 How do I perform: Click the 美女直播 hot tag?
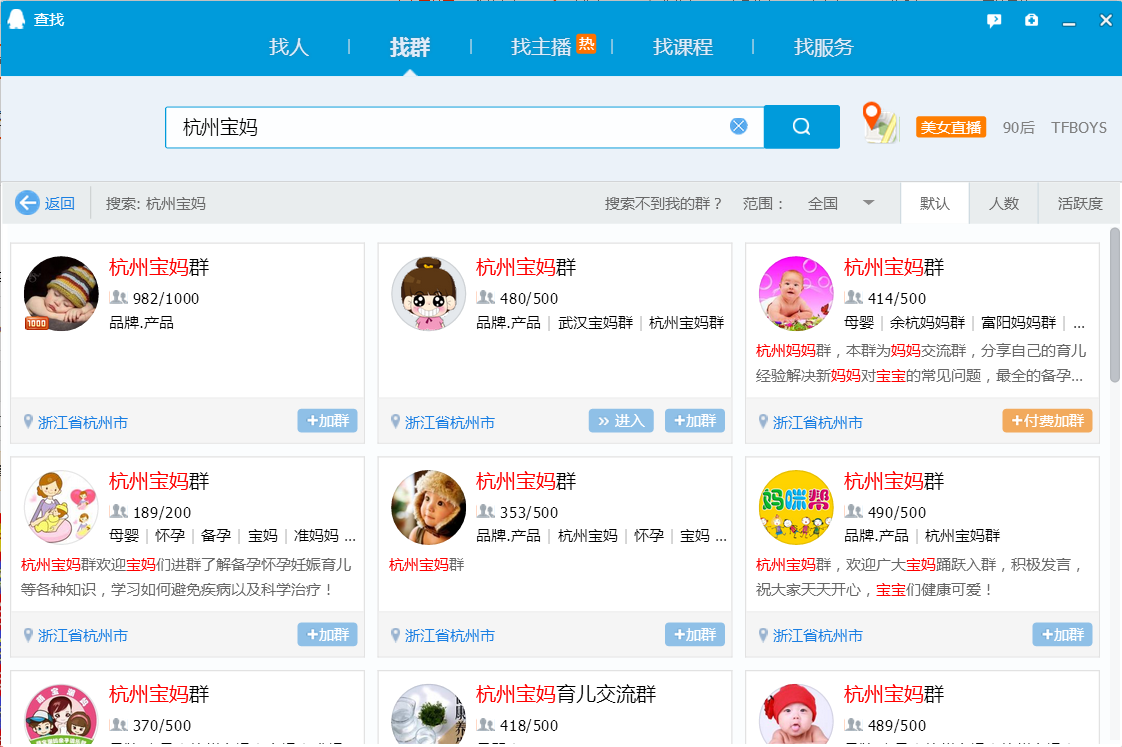[951, 127]
